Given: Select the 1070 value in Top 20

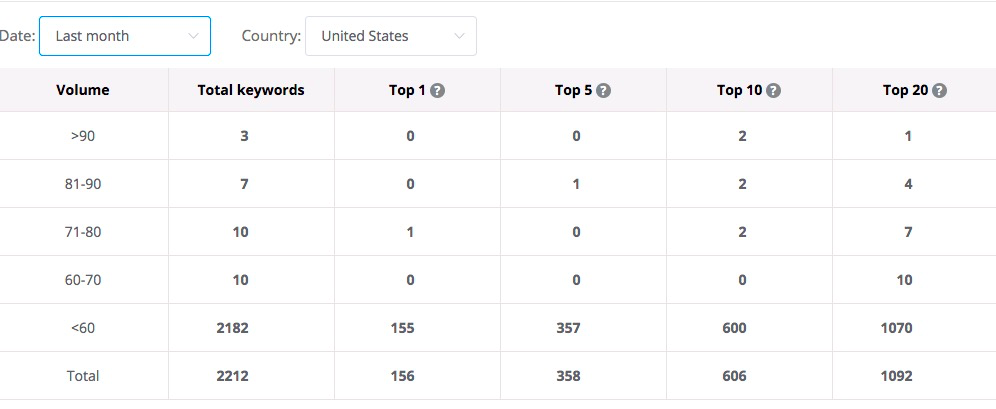Looking at the screenshot, I should (896, 328).
